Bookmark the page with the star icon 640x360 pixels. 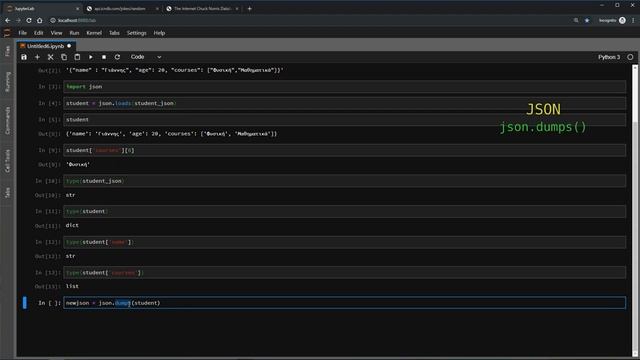click(587, 20)
